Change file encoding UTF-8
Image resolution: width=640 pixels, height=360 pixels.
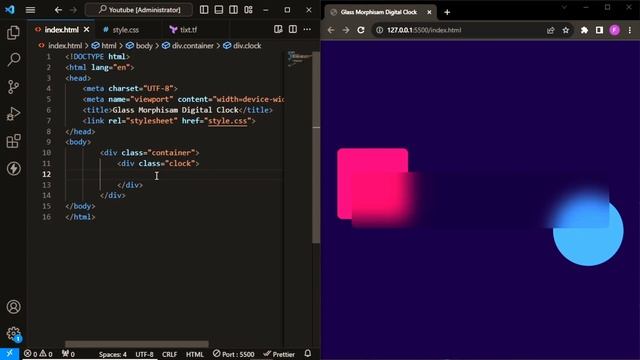point(144,354)
